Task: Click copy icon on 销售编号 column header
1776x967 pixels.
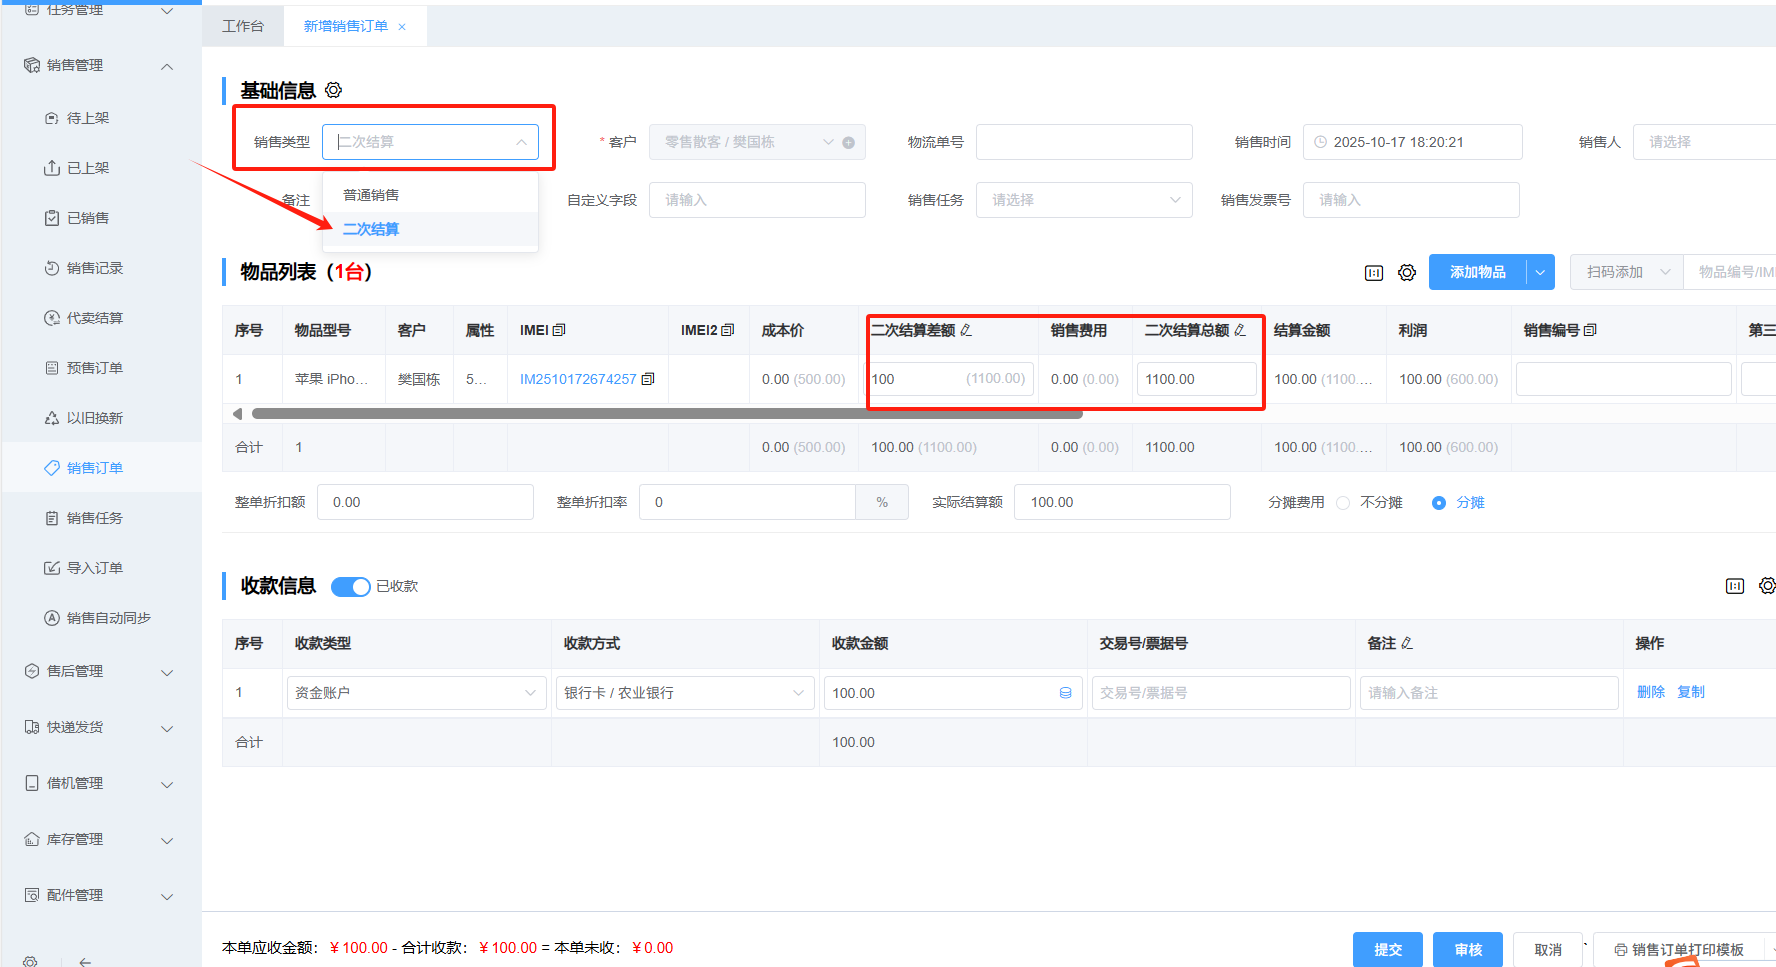Action: 1590,330
